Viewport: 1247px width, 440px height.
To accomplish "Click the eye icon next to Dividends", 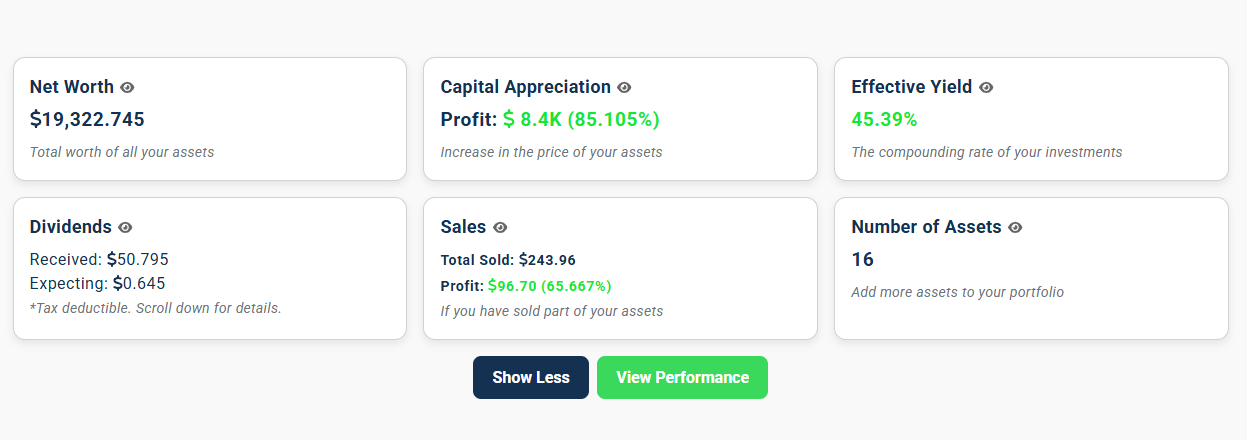I will (x=125, y=227).
